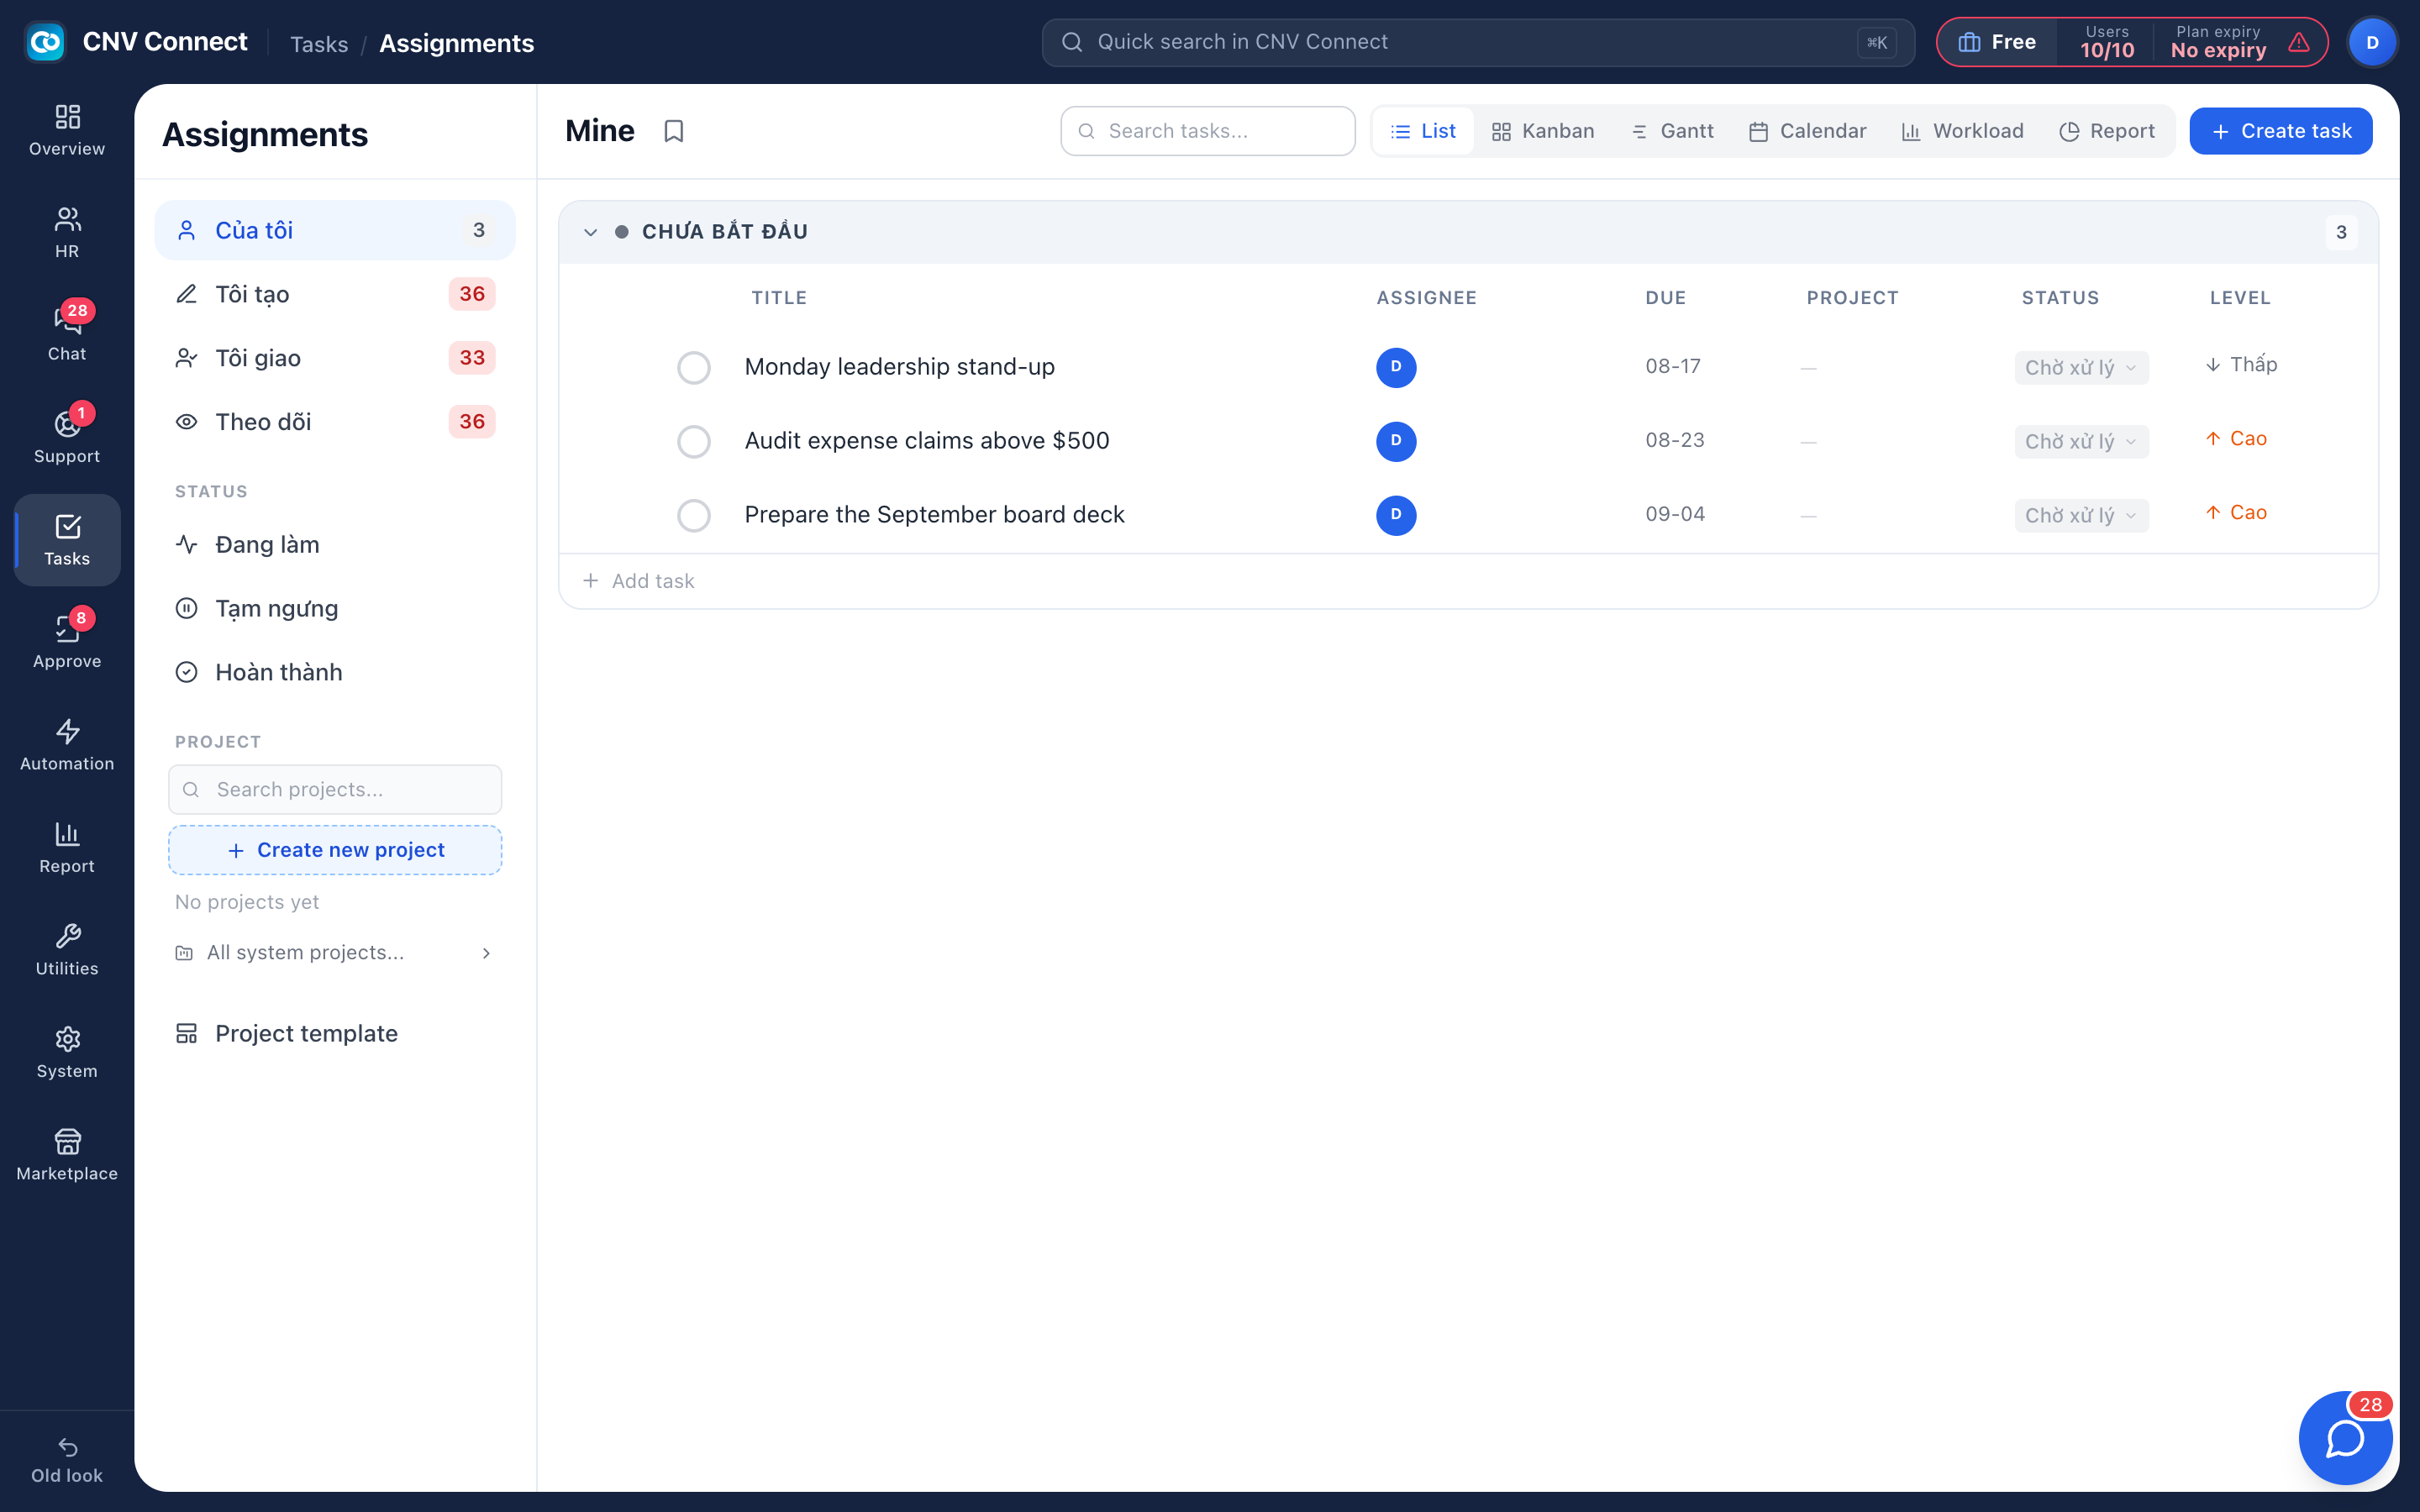Filter by Tạm ngưng status
This screenshot has width=2420, height=1512.
click(x=335, y=609)
